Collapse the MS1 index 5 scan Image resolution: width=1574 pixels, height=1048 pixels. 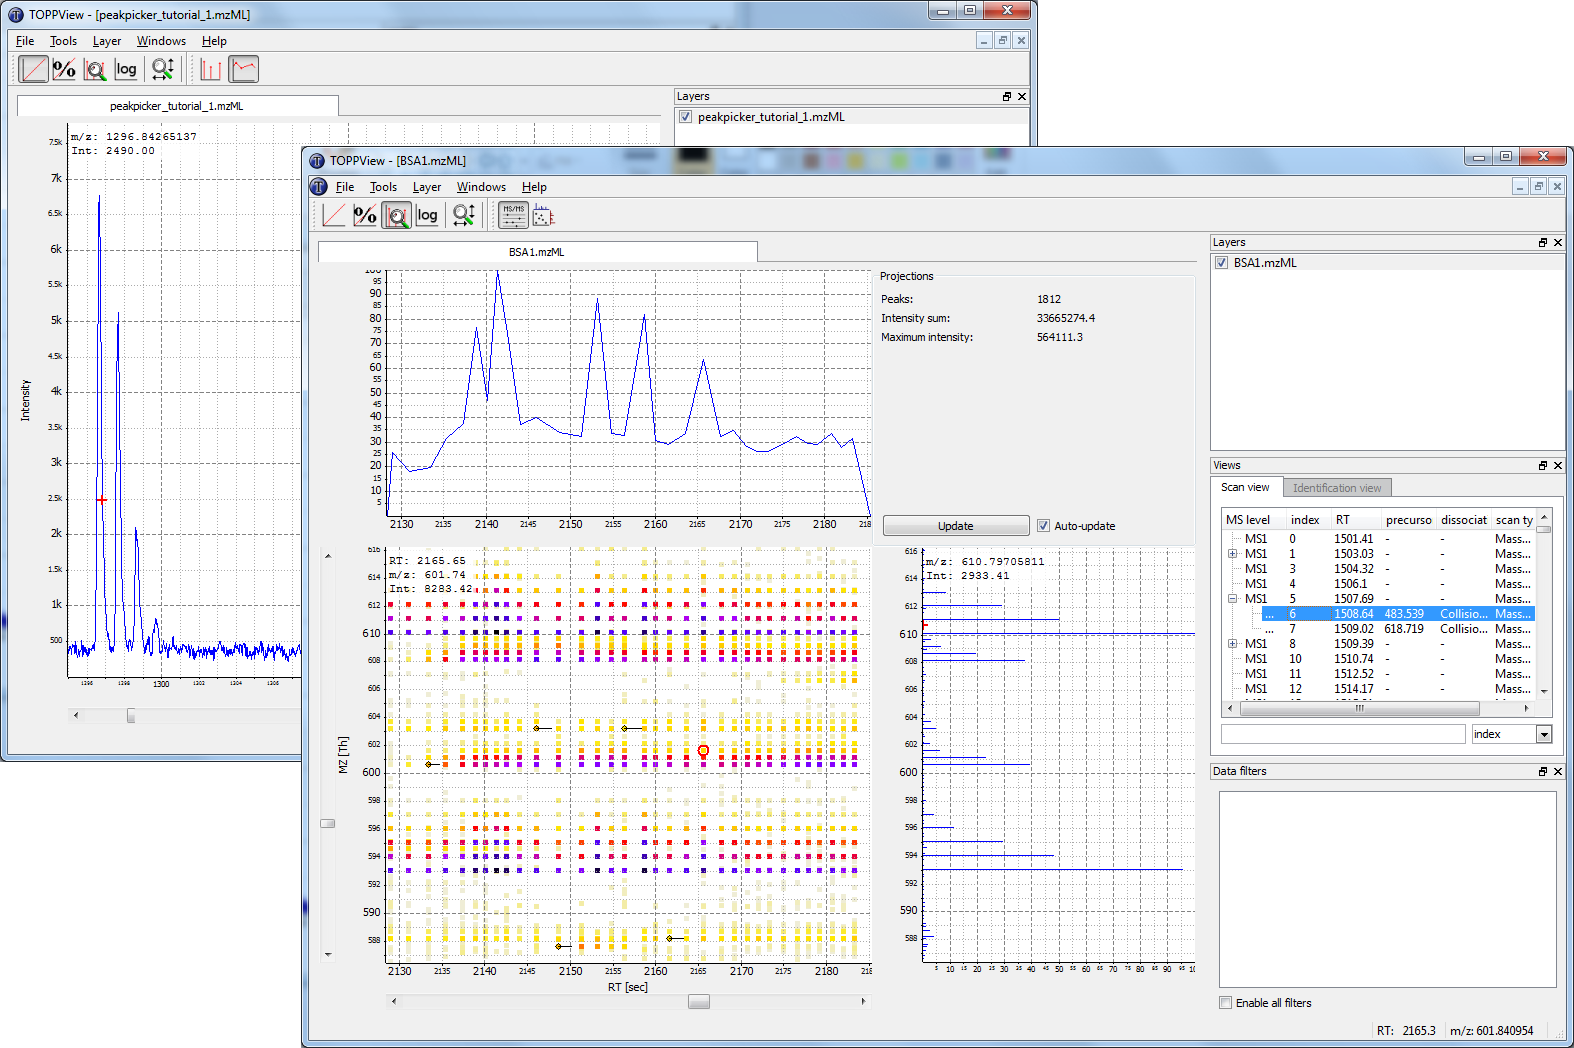click(x=1232, y=599)
